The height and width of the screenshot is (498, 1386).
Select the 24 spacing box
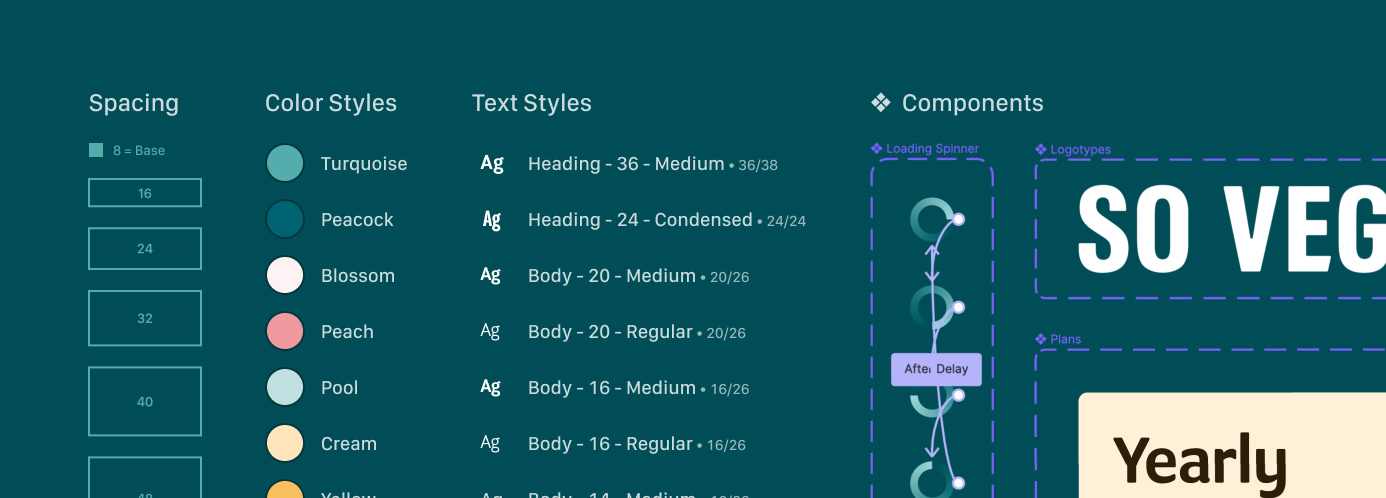(145, 249)
